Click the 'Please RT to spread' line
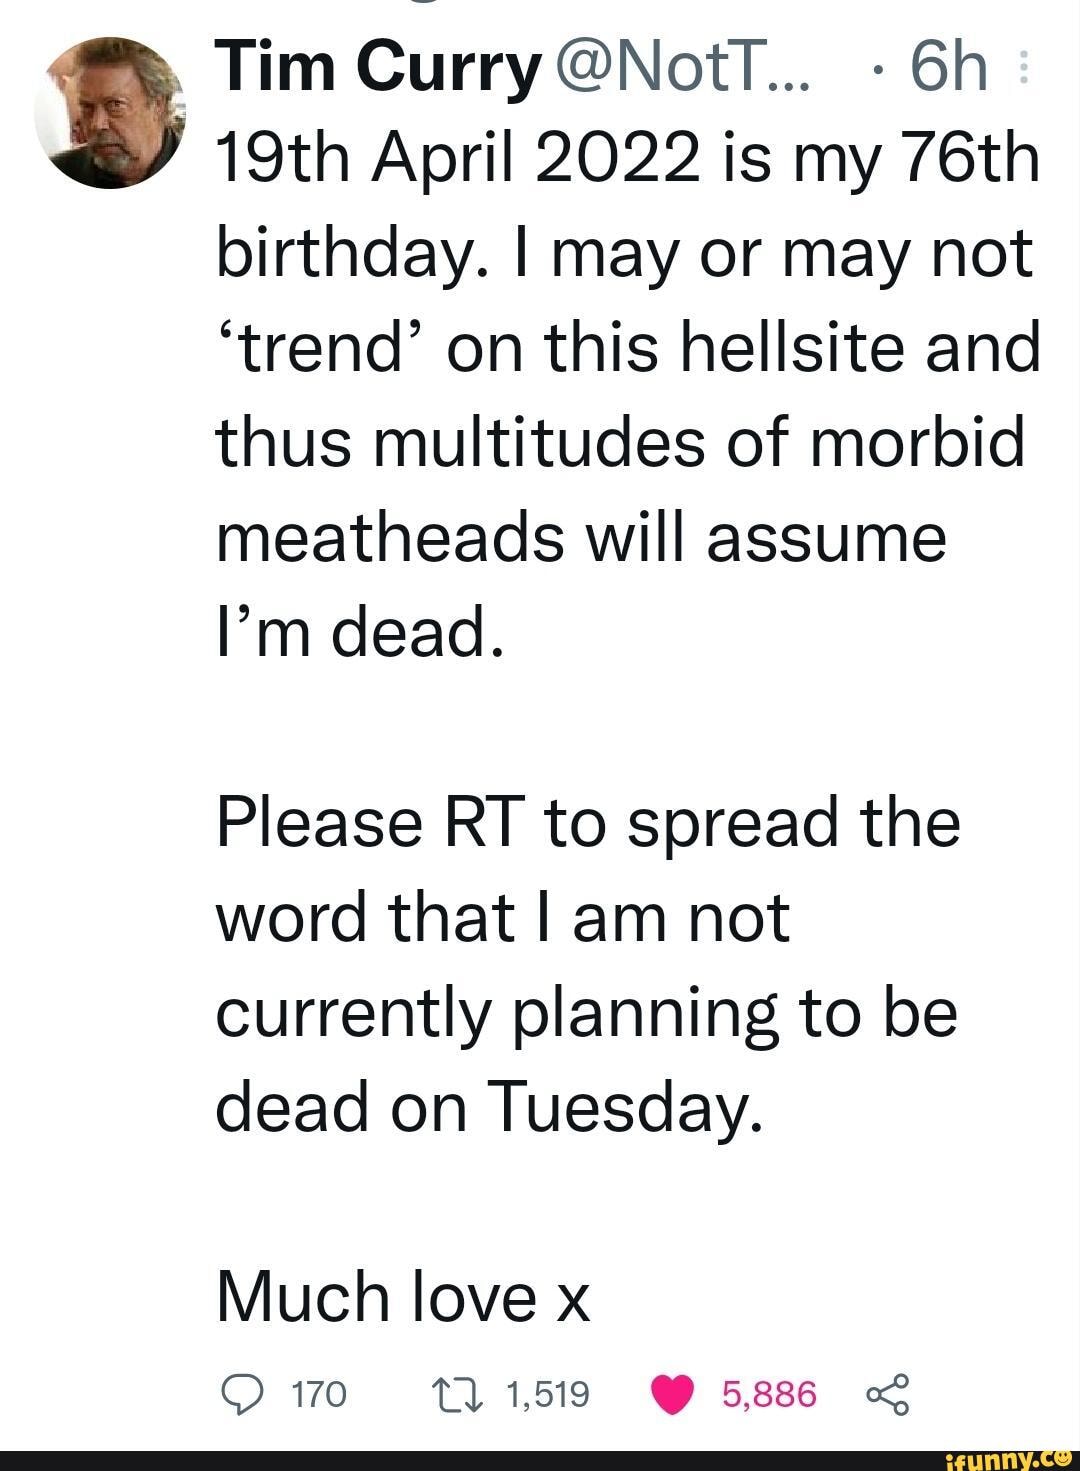Viewport: 1080px width, 1471px height. (588, 823)
